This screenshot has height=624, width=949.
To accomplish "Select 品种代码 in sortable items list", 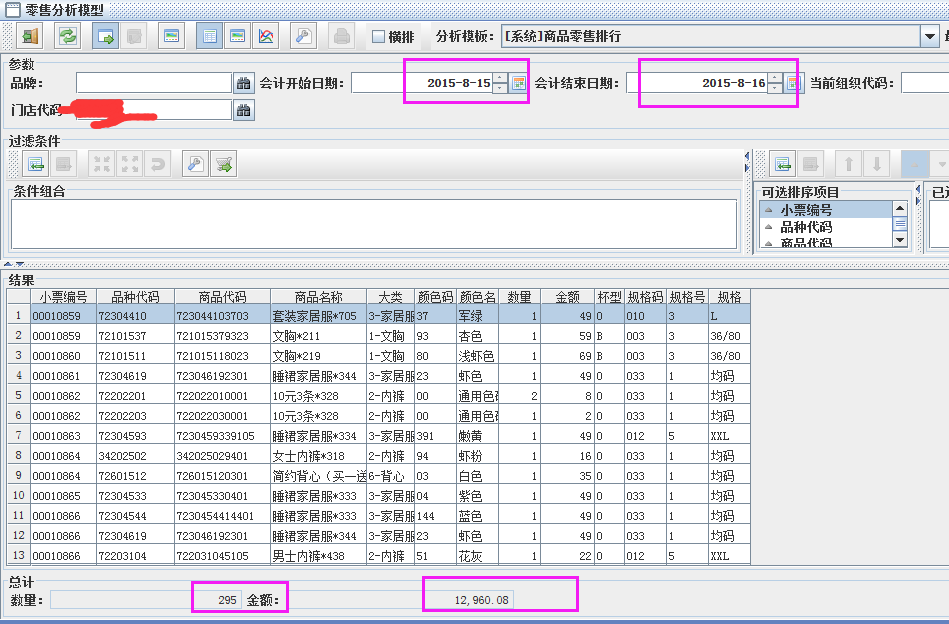I will point(806,227).
